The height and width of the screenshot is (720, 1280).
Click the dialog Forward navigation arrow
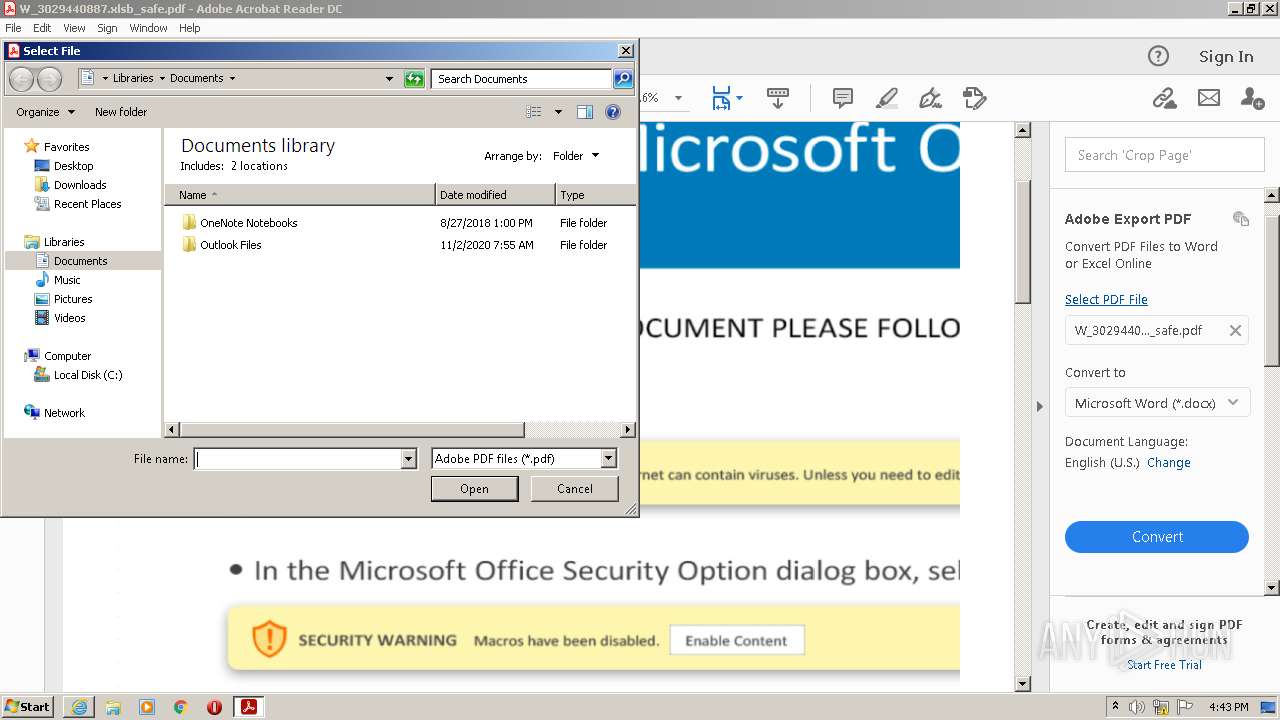pyautogui.click(x=49, y=78)
